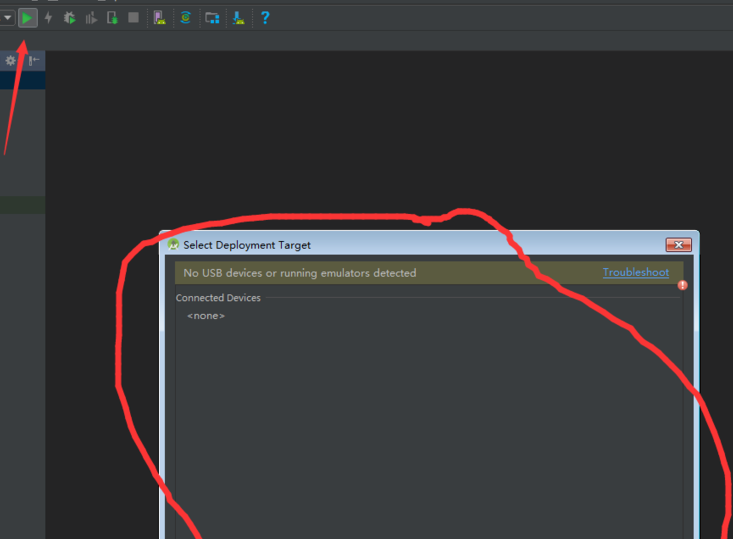Click Apply Changes lightning bolt icon
This screenshot has width=733, height=539.
pos(48,17)
